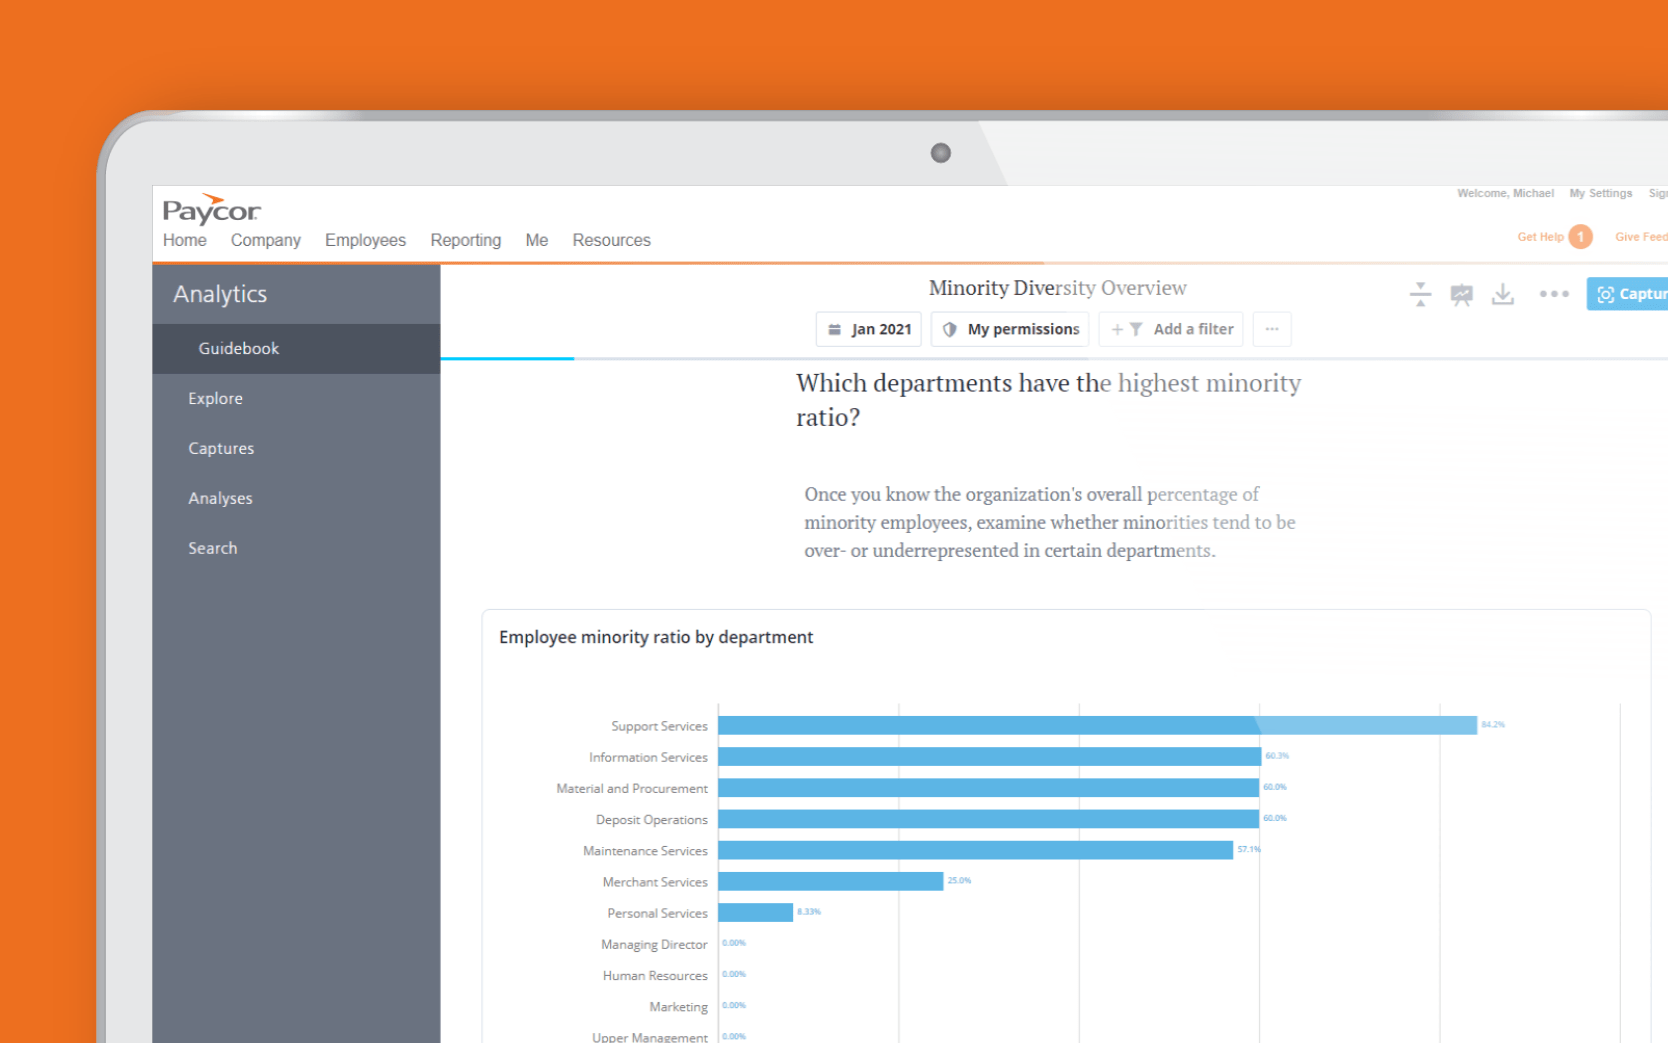Click the Deposit Operations bar

[988, 819]
